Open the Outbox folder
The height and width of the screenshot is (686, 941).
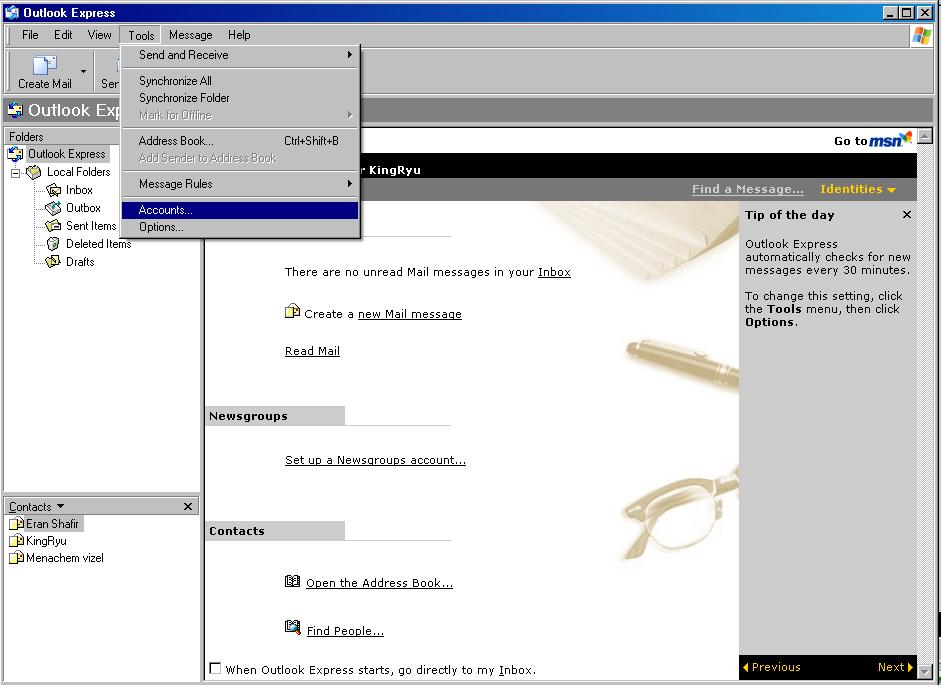(x=83, y=208)
